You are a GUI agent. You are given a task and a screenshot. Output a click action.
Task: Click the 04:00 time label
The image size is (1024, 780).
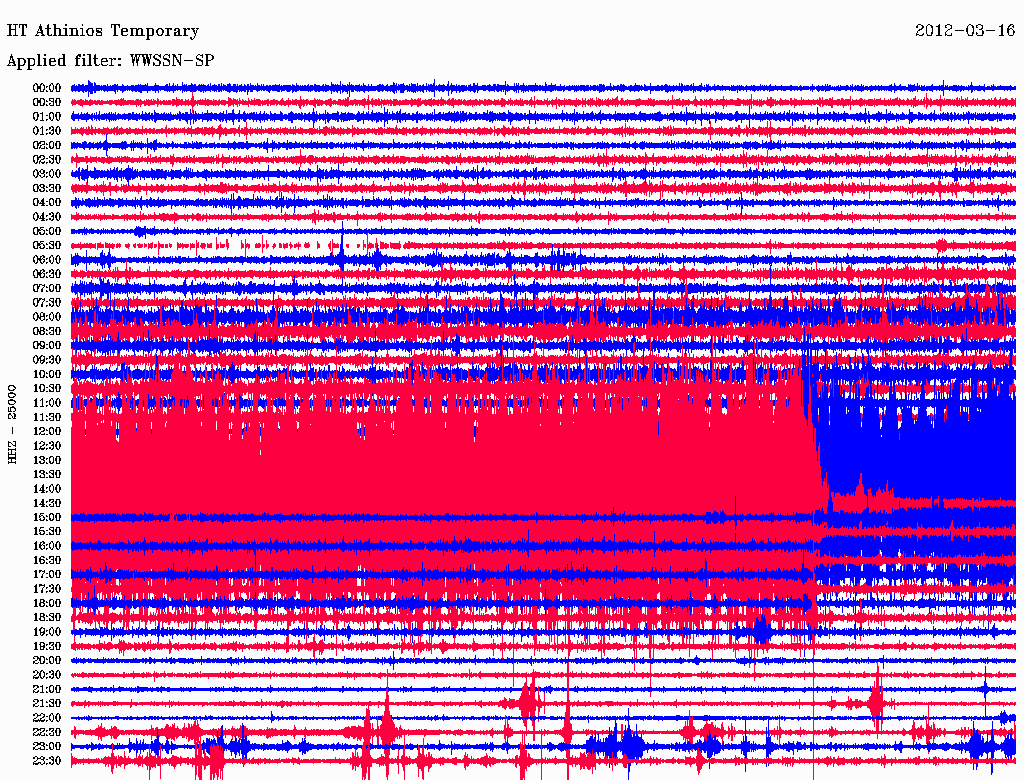point(47,203)
